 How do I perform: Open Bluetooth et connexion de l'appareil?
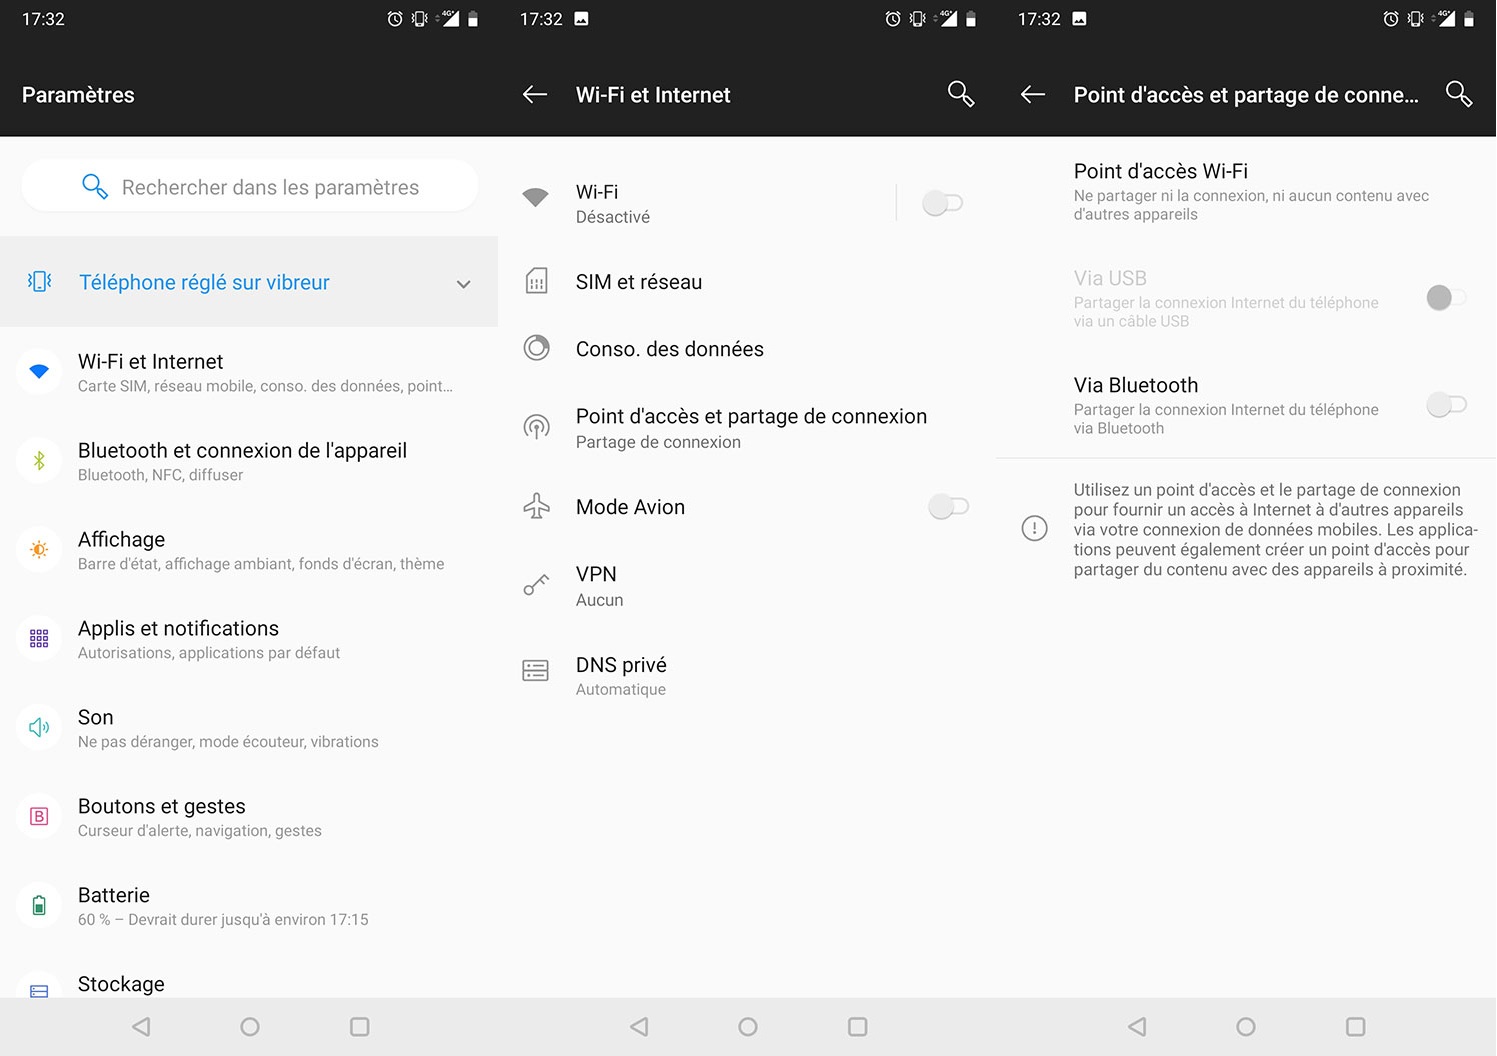point(249,461)
